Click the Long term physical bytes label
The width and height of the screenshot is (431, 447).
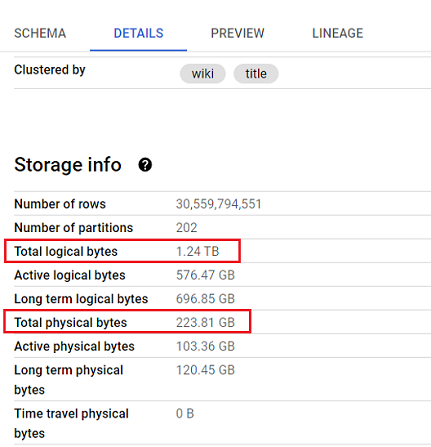point(69,380)
